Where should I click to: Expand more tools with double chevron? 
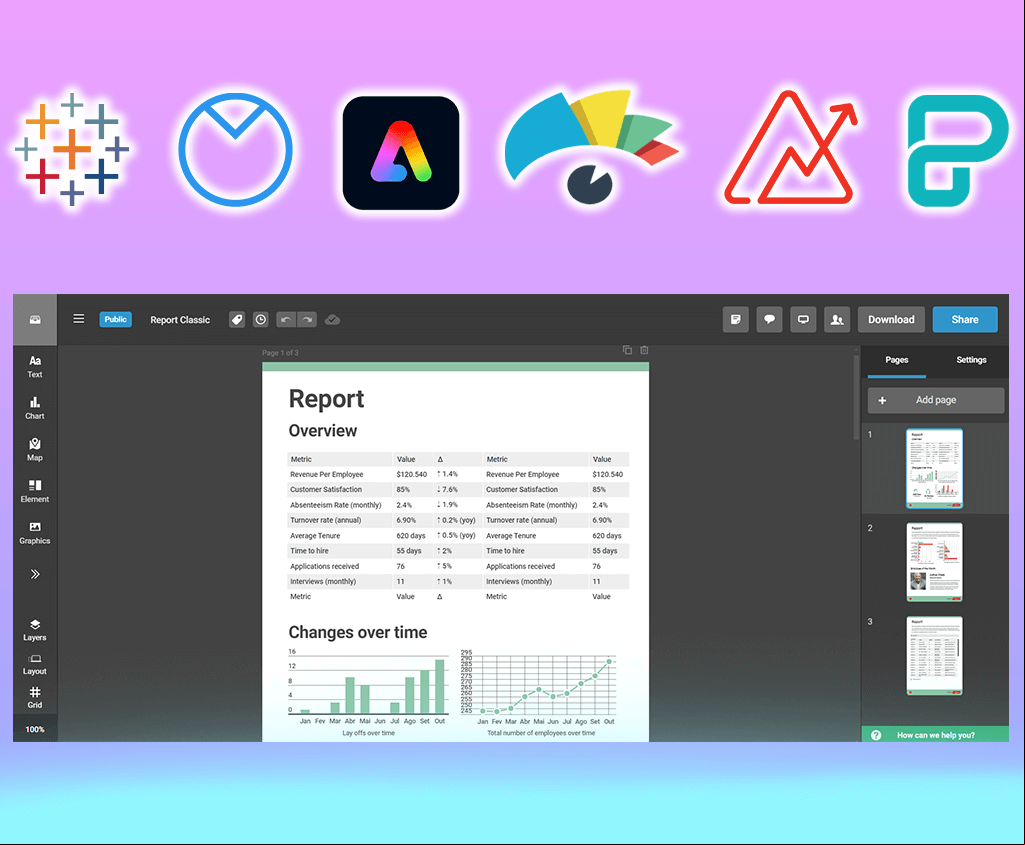pyautogui.click(x=35, y=574)
